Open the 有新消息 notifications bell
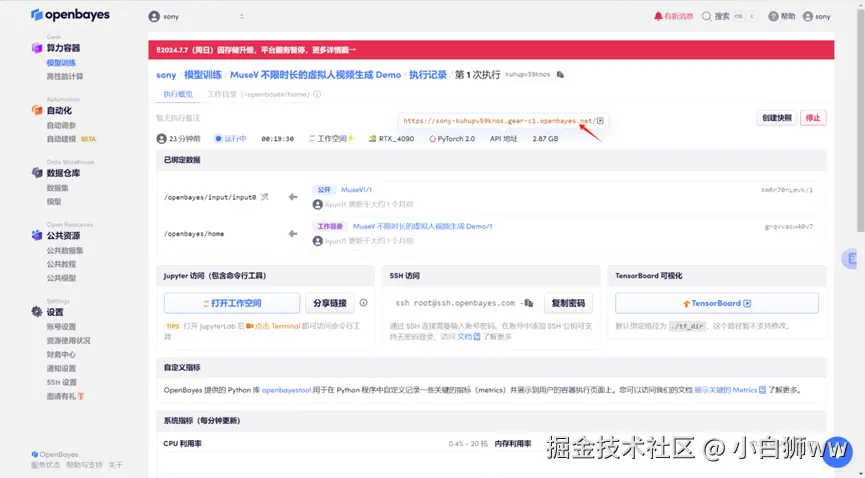Viewport: 865px width, 478px height. 674,17
